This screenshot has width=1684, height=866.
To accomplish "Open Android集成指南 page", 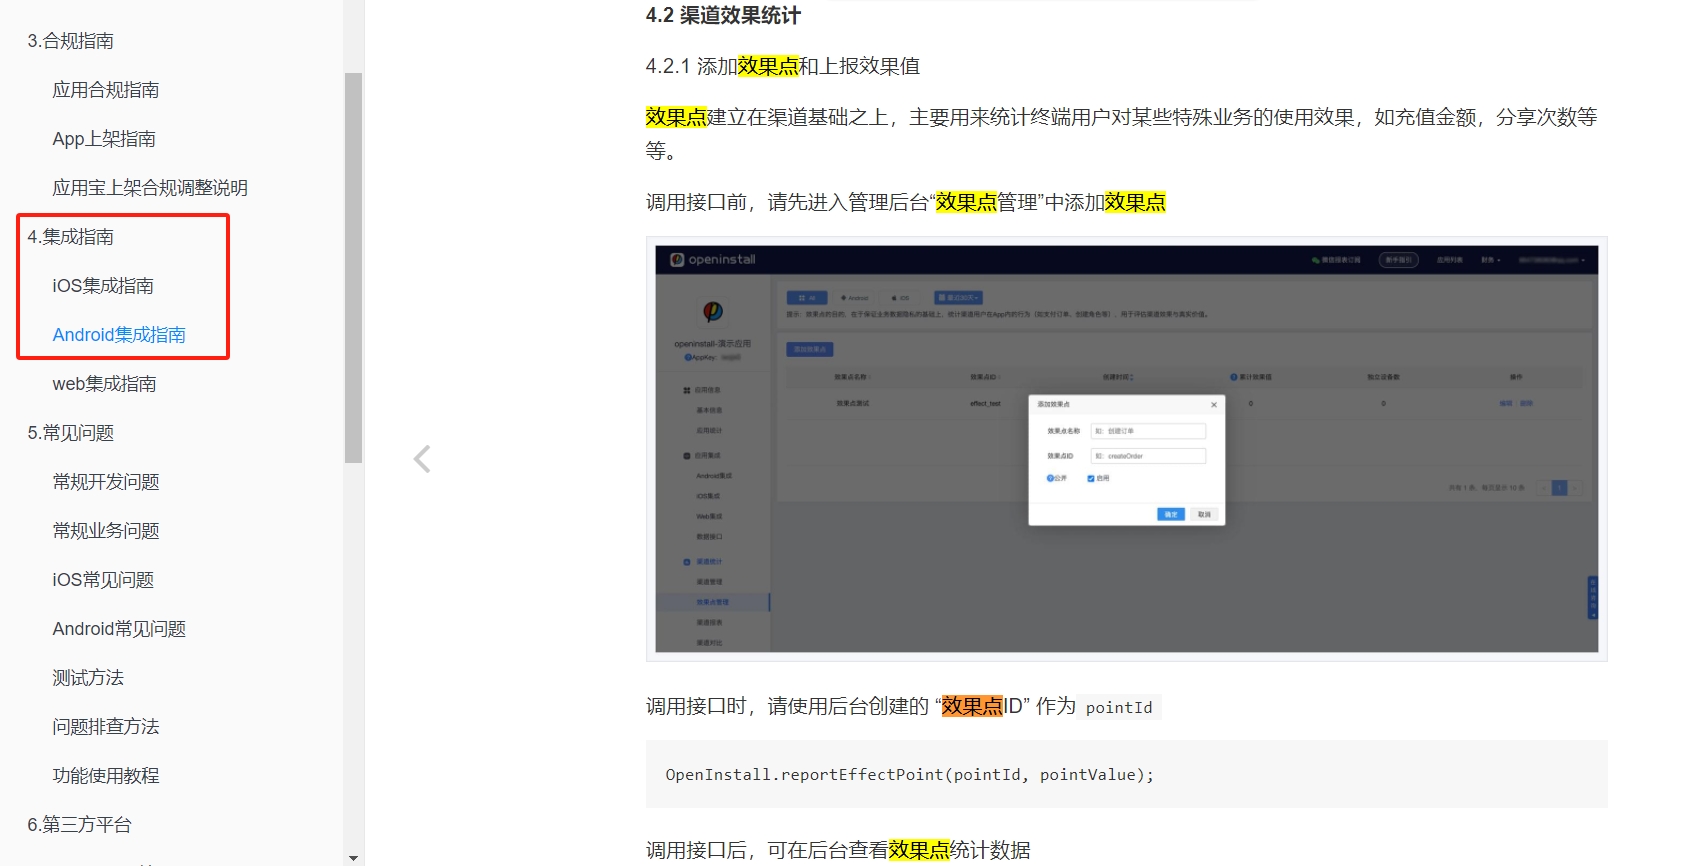I will tap(119, 335).
